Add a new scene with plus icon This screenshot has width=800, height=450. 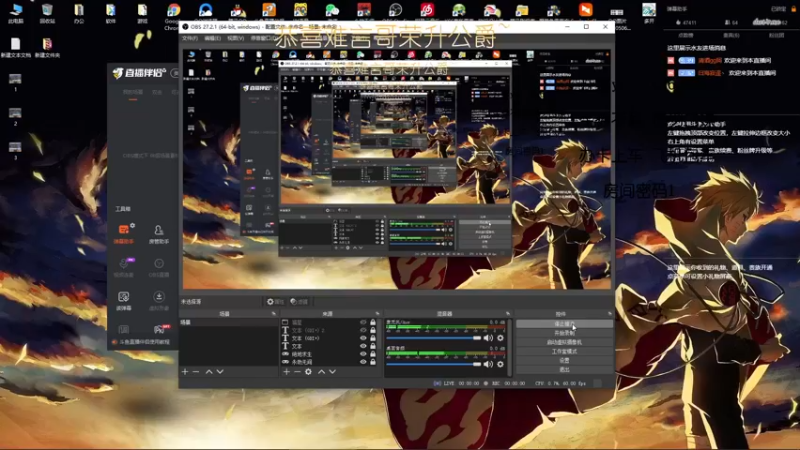pyautogui.click(x=185, y=371)
